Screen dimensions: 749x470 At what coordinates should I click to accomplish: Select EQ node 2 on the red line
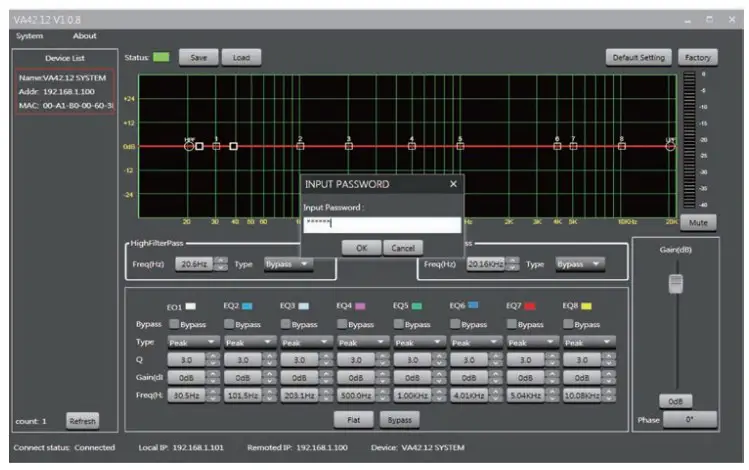300,146
